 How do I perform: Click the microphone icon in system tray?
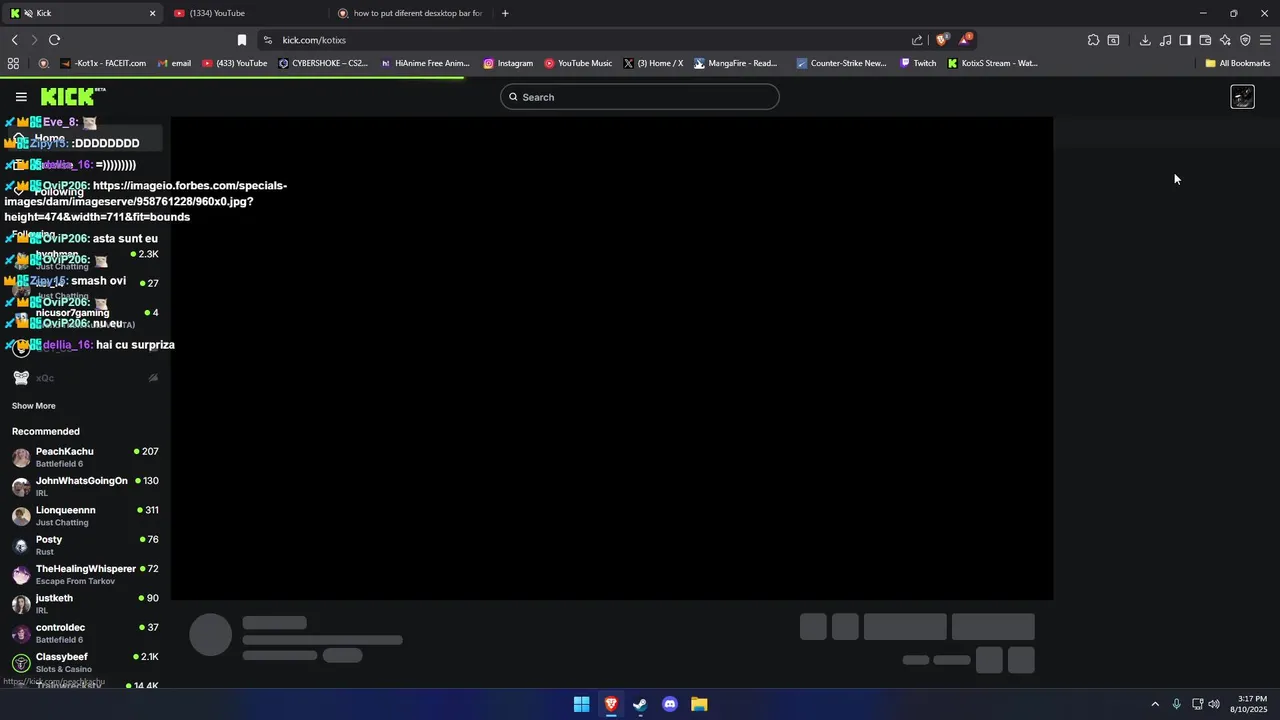[x=1177, y=704]
